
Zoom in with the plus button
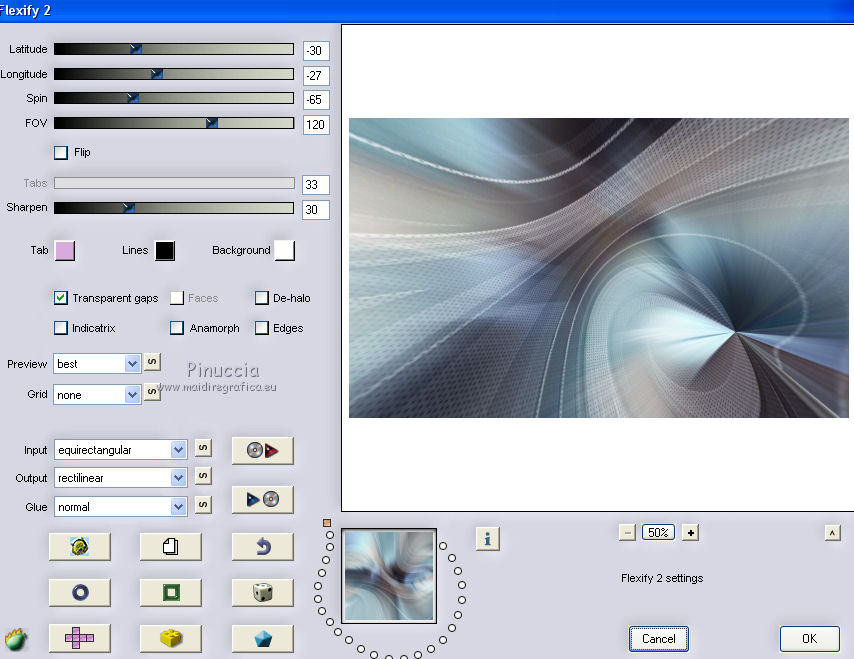tap(691, 533)
